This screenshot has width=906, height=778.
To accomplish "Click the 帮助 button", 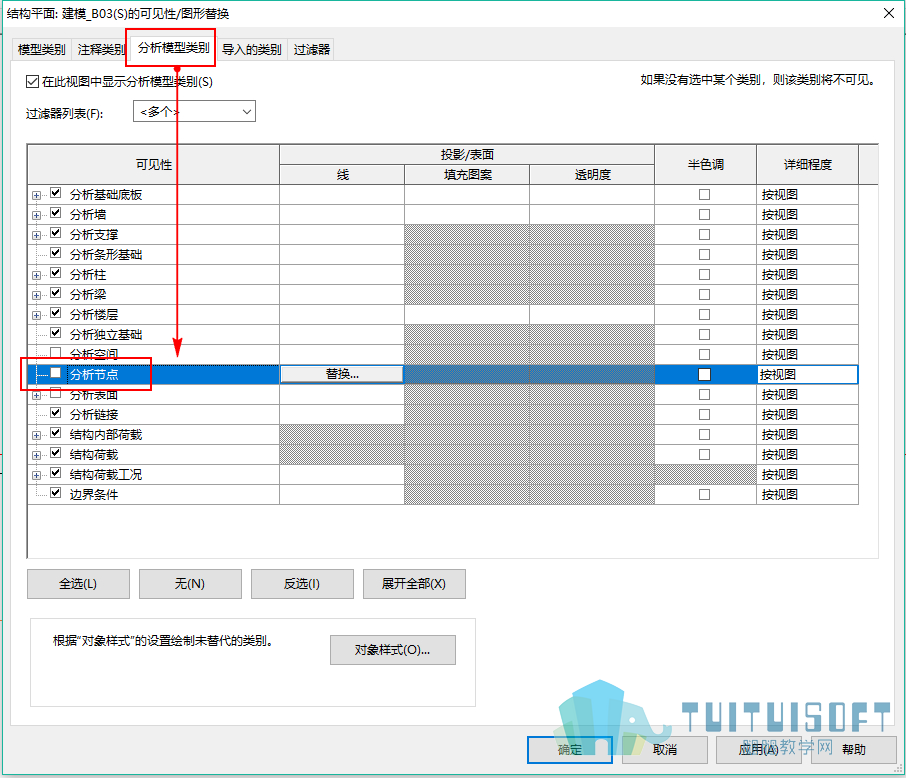I will click(x=854, y=750).
